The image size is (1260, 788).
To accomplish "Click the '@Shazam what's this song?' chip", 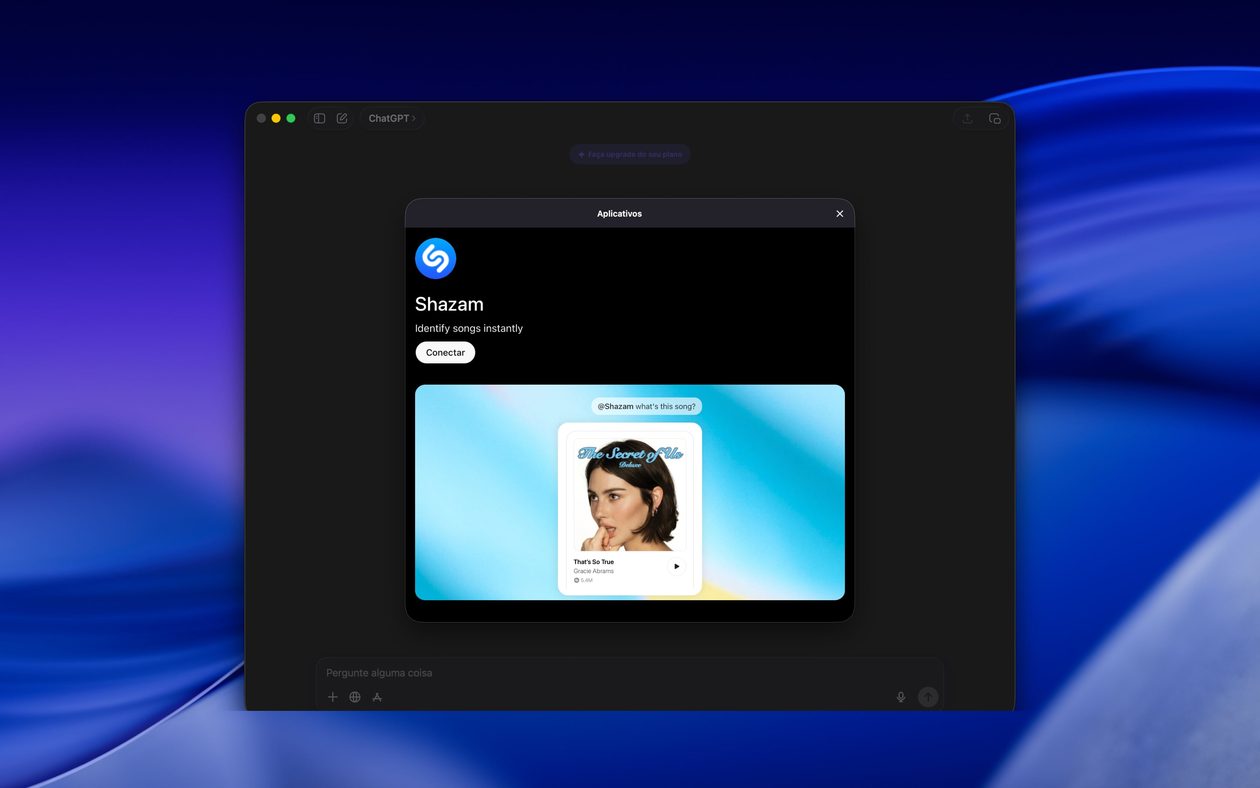I will coord(647,406).
